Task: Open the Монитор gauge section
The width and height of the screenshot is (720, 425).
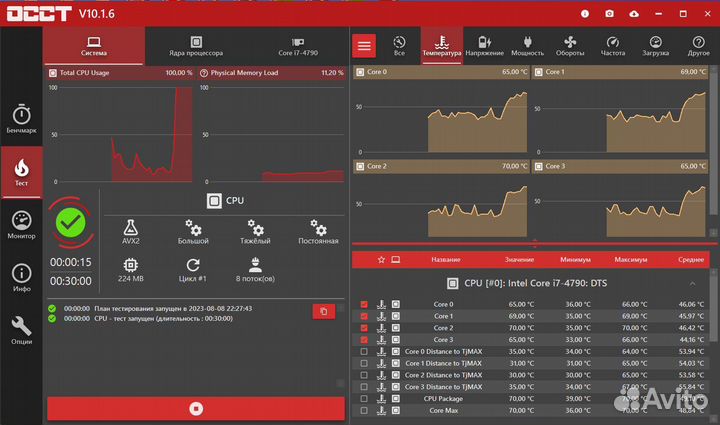Action: tap(22, 225)
